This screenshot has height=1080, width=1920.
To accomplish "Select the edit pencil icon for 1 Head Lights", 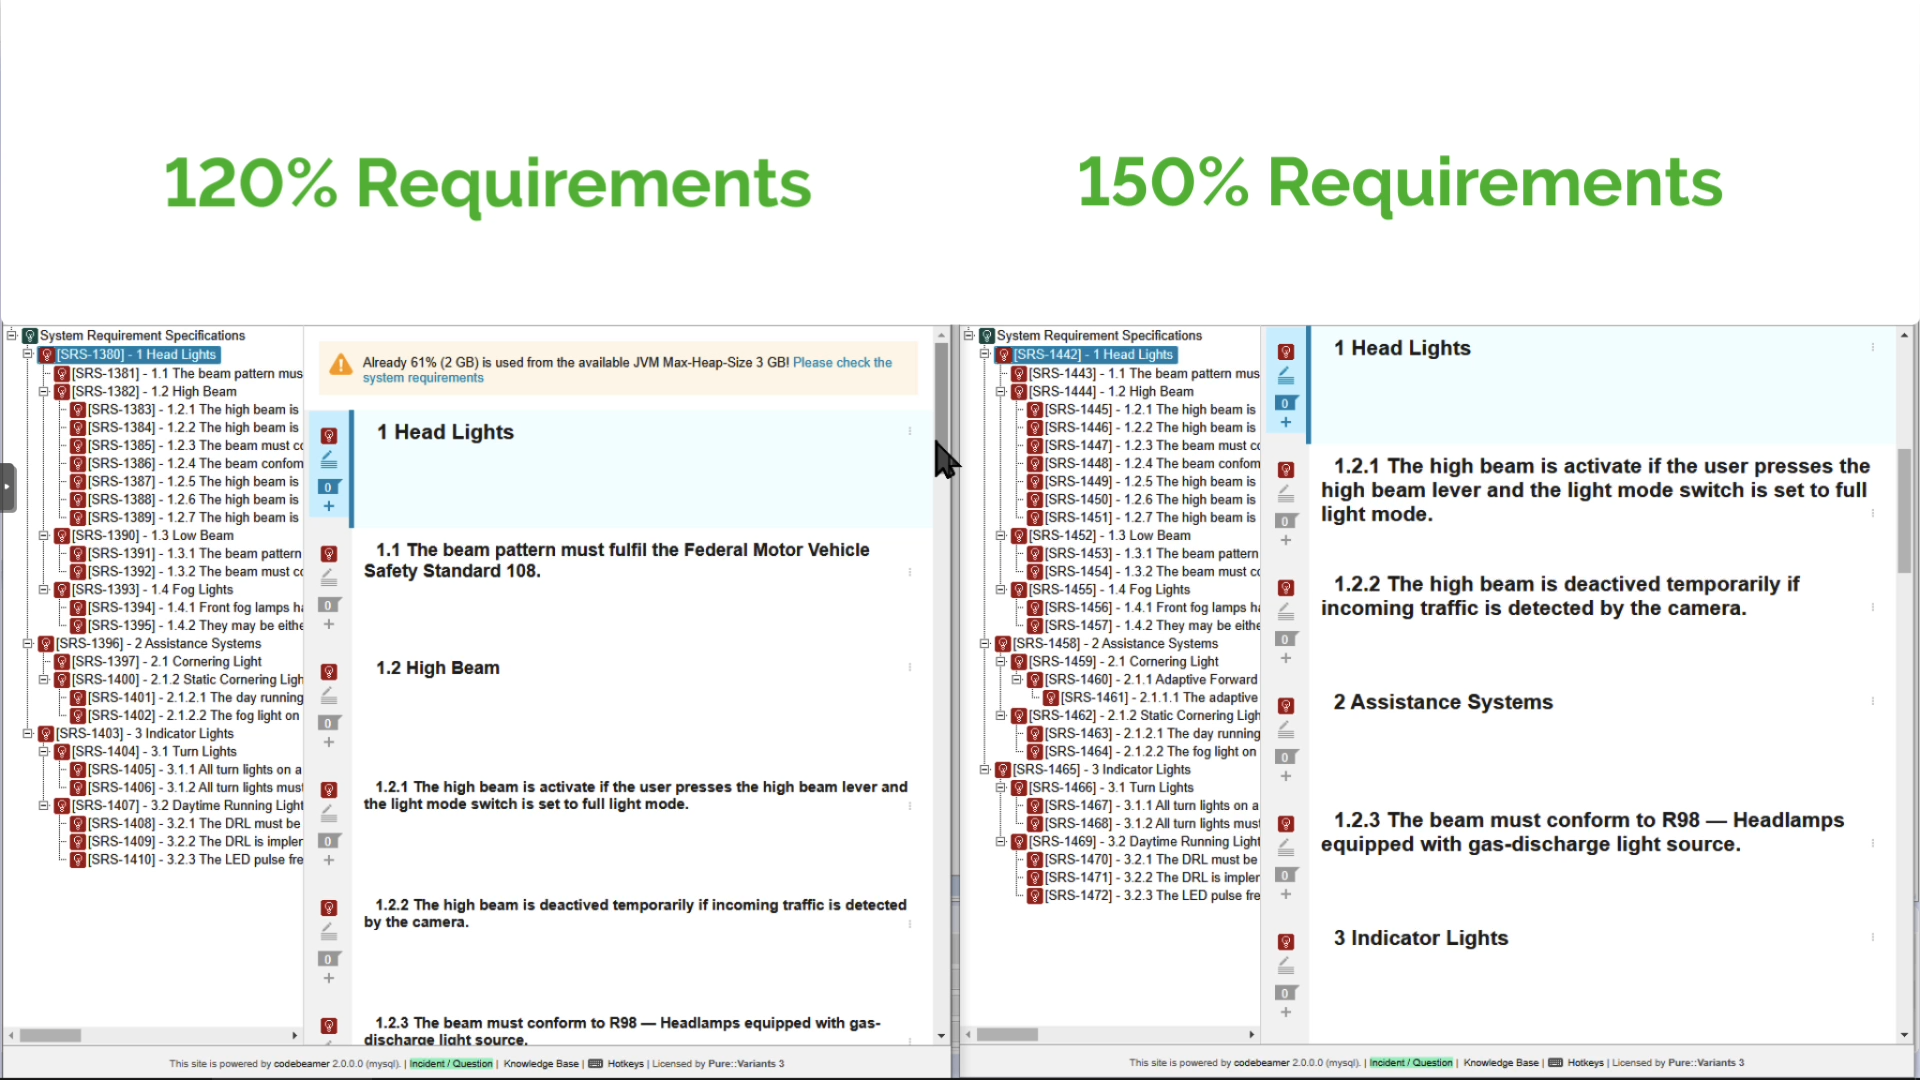I will click(329, 458).
